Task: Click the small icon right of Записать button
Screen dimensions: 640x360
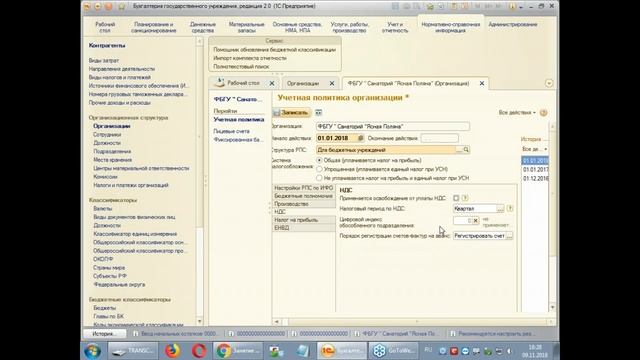Action: point(318,113)
